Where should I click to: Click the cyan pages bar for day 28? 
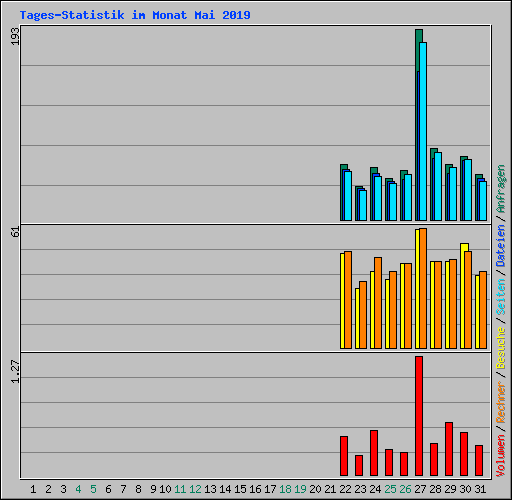438,187
